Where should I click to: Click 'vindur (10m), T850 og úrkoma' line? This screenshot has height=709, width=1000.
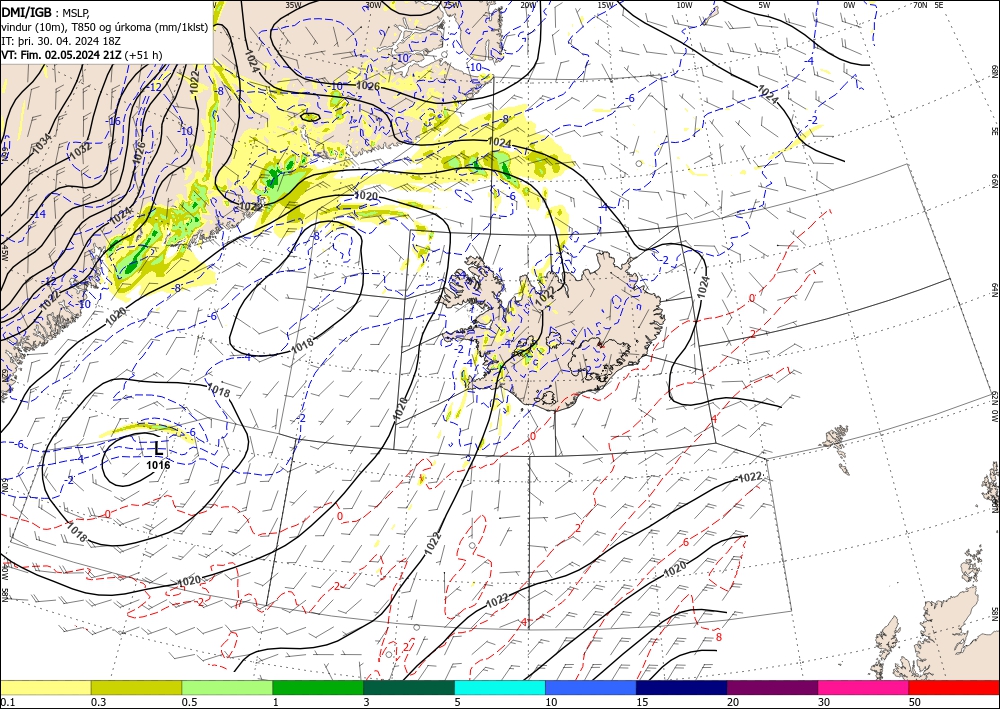click(x=105, y=26)
